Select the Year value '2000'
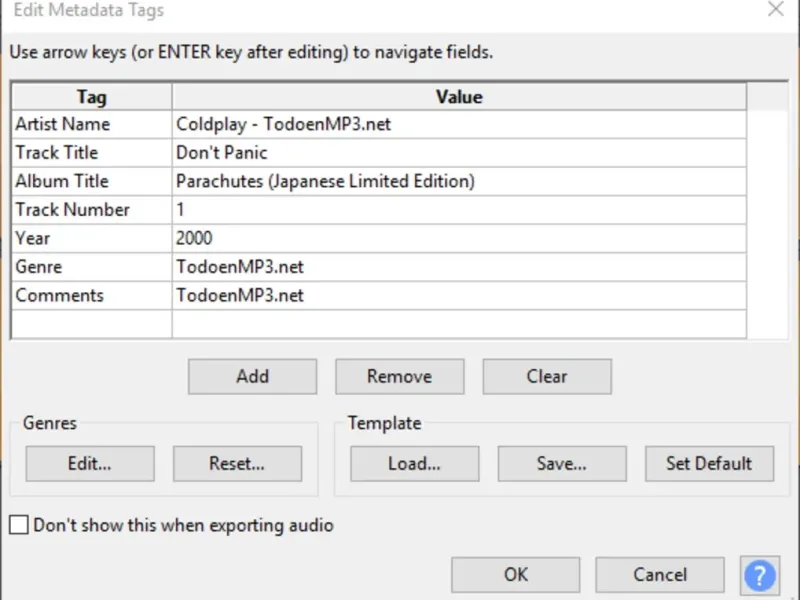 point(459,239)
